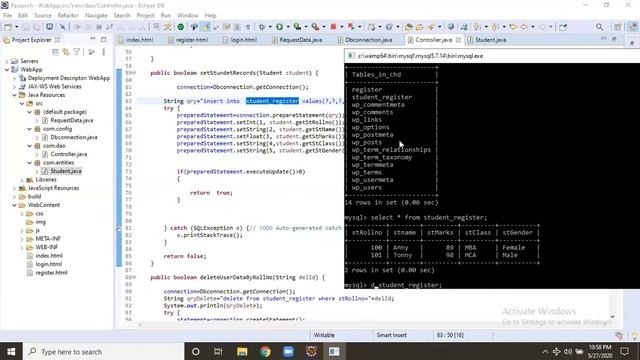
Task: Click the External Tools run icon
Action: click(x=315, y=27)
